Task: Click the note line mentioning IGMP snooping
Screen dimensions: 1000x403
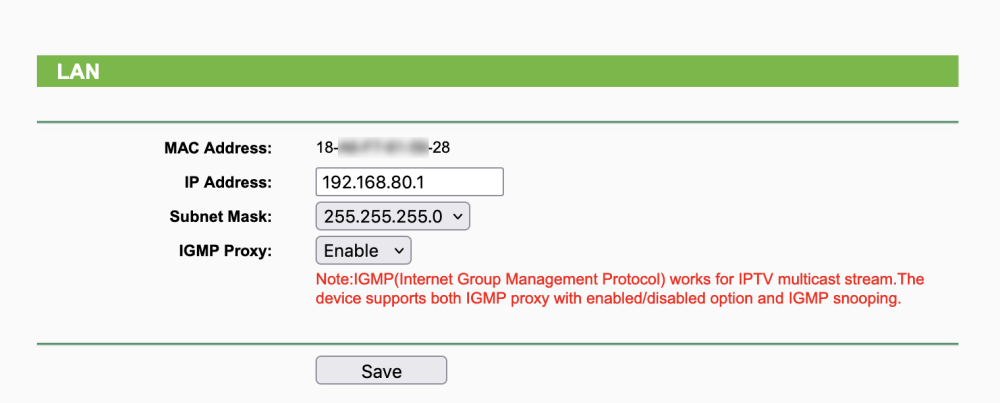Action: click(x=608, y=298)
